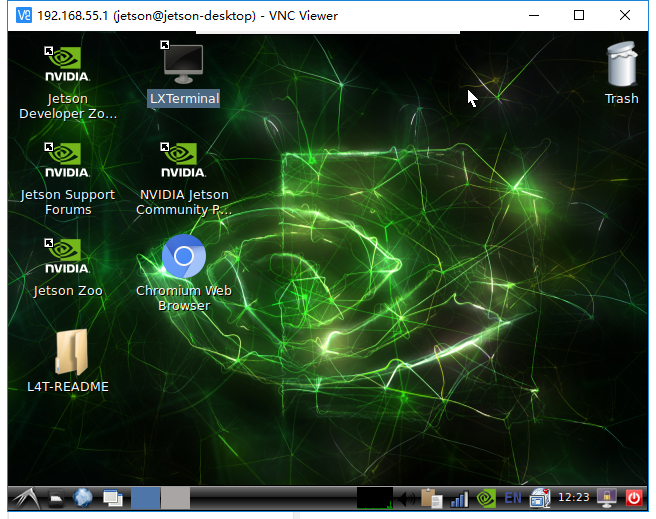
Task: Open the Trash icon on desktop
Action: tap(622, 74)
